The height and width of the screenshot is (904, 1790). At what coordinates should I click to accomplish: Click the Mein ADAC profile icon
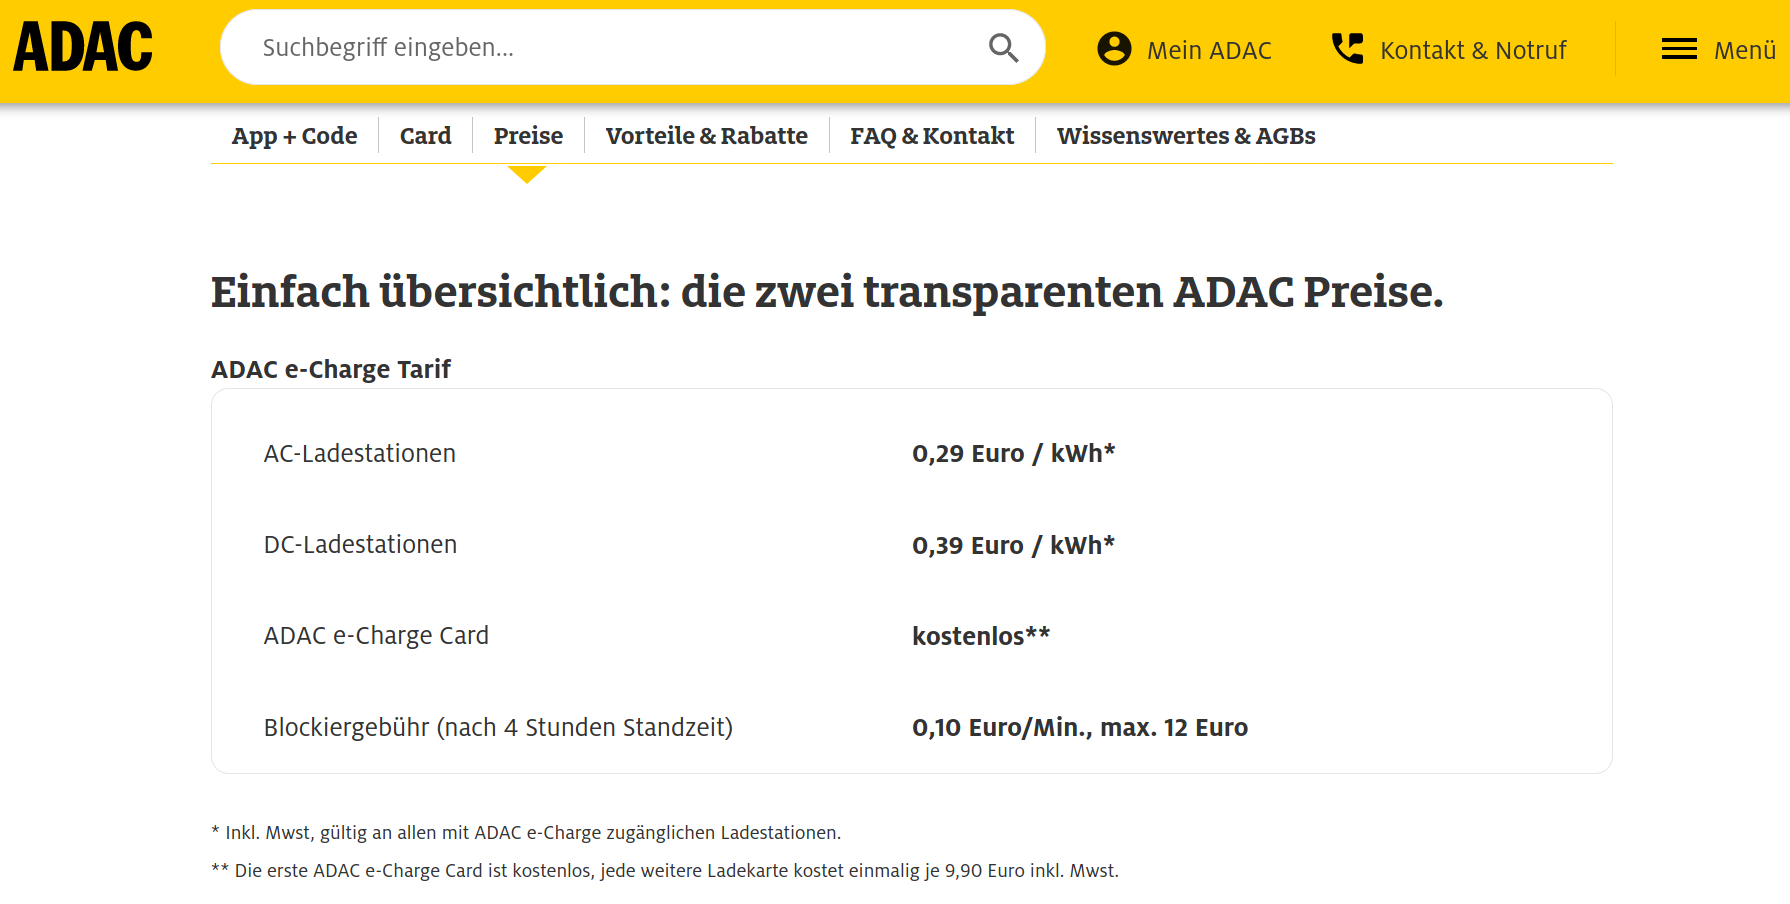click(x=1114, y=48)
